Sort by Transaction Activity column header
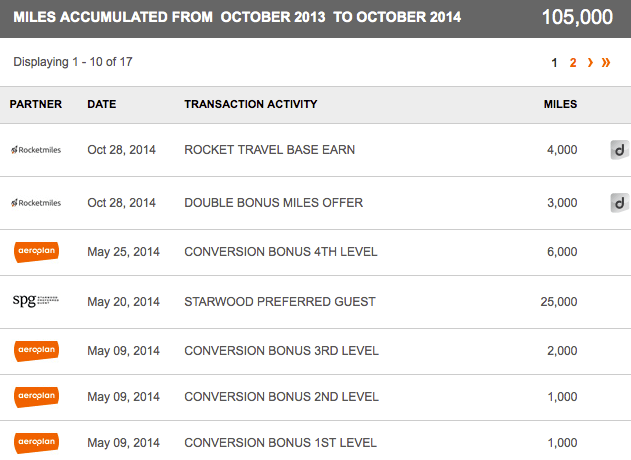Screen dimensions: 631x460 coord(251,104)
